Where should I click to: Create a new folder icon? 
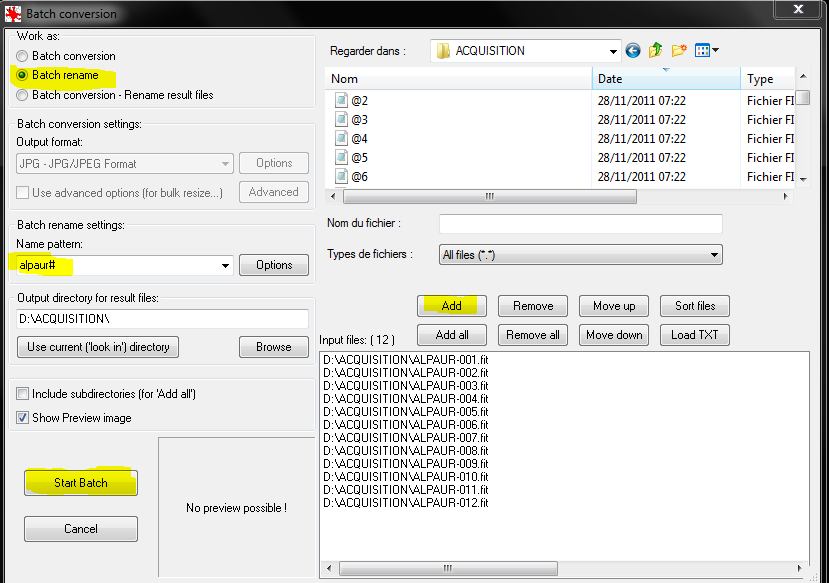679,50
